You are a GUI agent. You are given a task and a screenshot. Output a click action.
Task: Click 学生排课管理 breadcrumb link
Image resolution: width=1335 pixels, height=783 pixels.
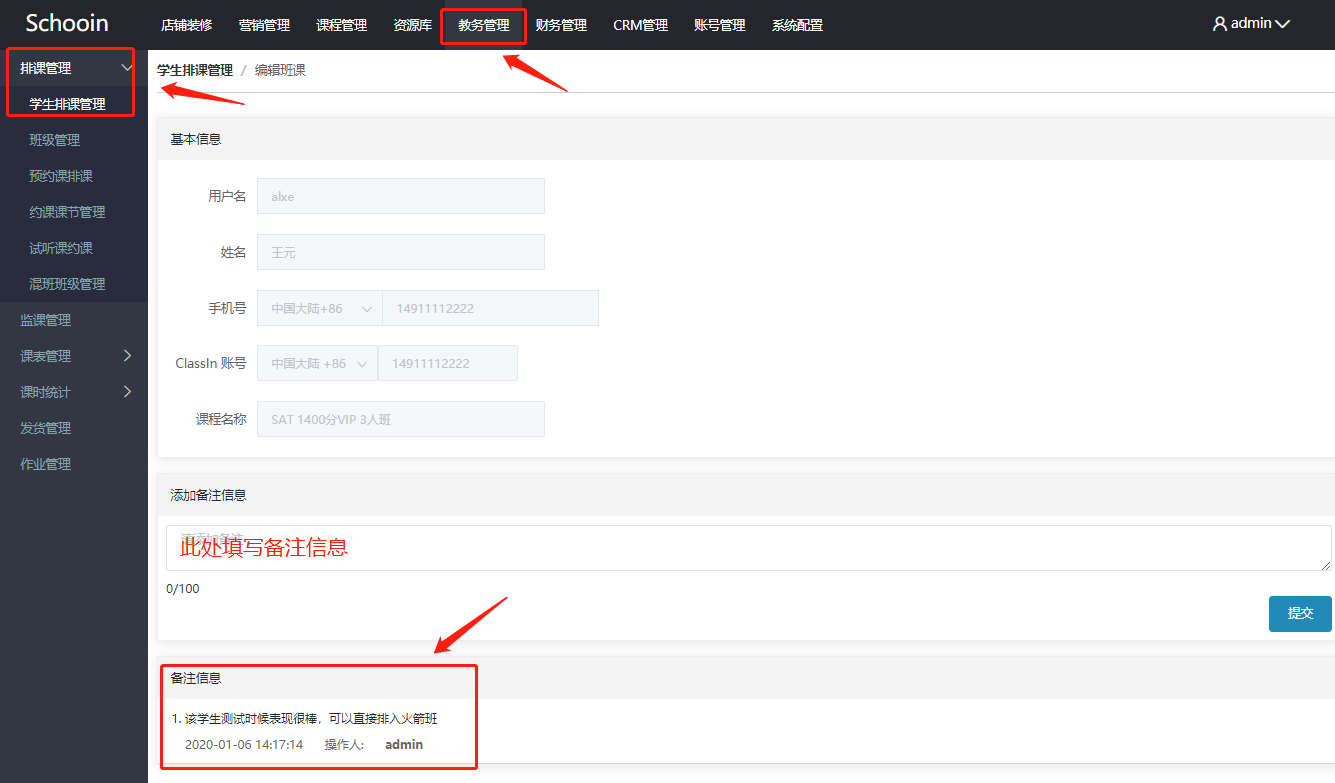tap(195, 70)
